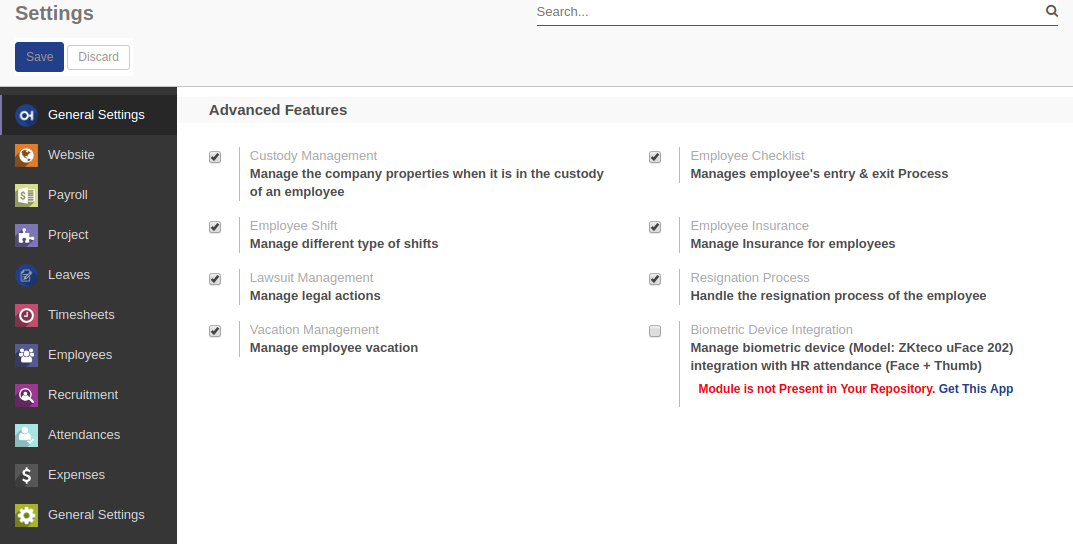
Task: Open the bottom General Settings gear entry
Action: click(96, 515)
